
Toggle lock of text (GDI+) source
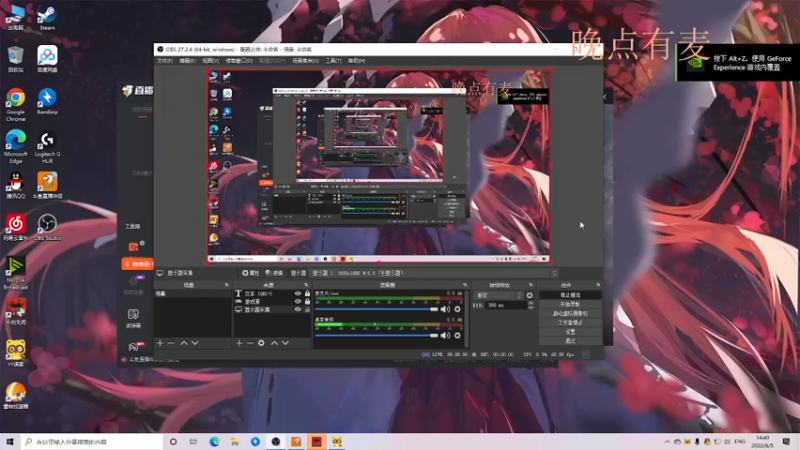pos(307,294)
